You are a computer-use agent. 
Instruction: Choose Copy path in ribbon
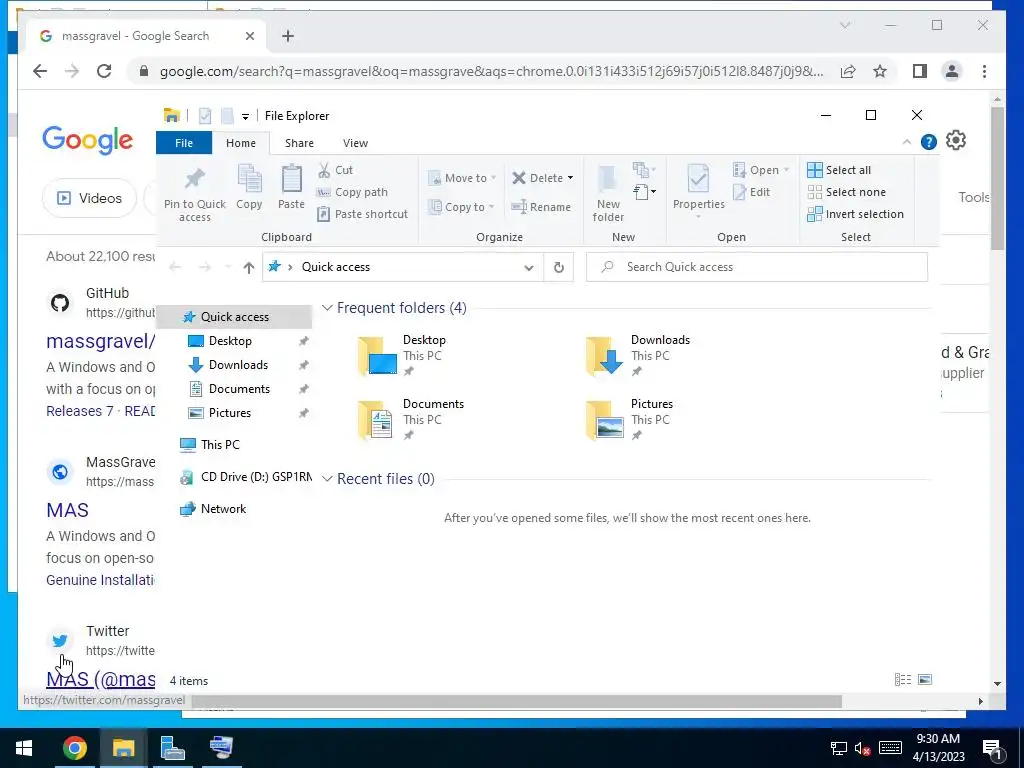pos(353,192)
